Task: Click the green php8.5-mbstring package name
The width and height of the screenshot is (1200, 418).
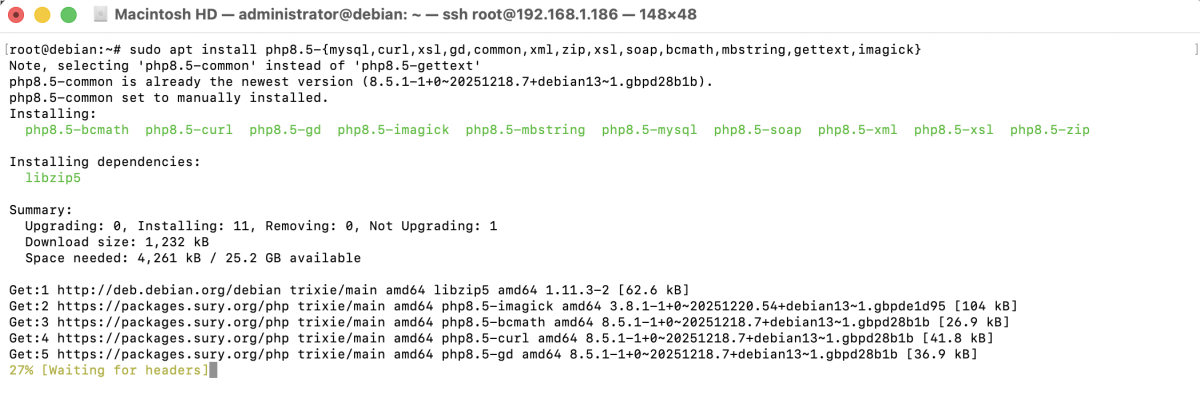Action: pyautogui.click(x=525, y=130)
